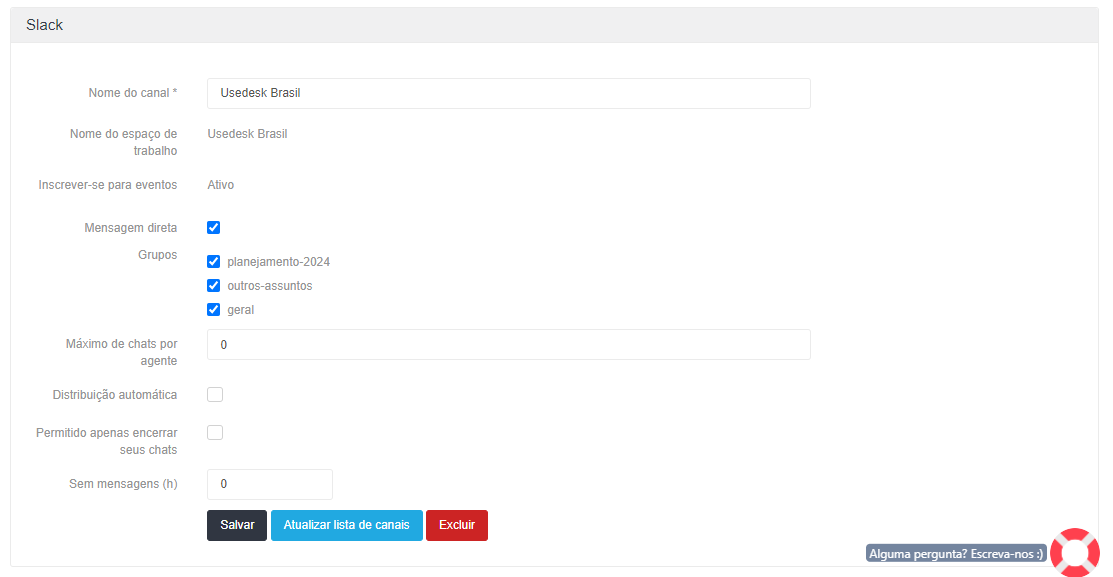
Task: Click the red Excluir button
Action: [456, 525]
